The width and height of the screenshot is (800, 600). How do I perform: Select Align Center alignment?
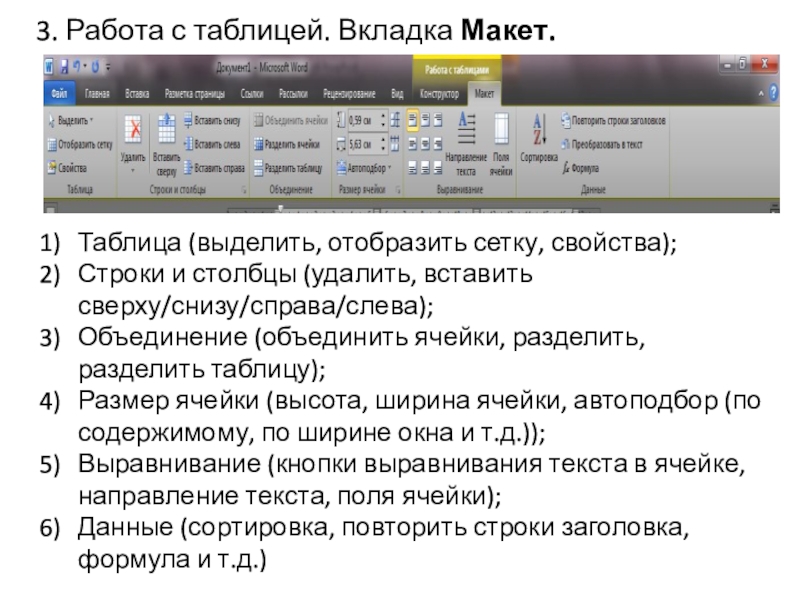(x=426, y=144)
